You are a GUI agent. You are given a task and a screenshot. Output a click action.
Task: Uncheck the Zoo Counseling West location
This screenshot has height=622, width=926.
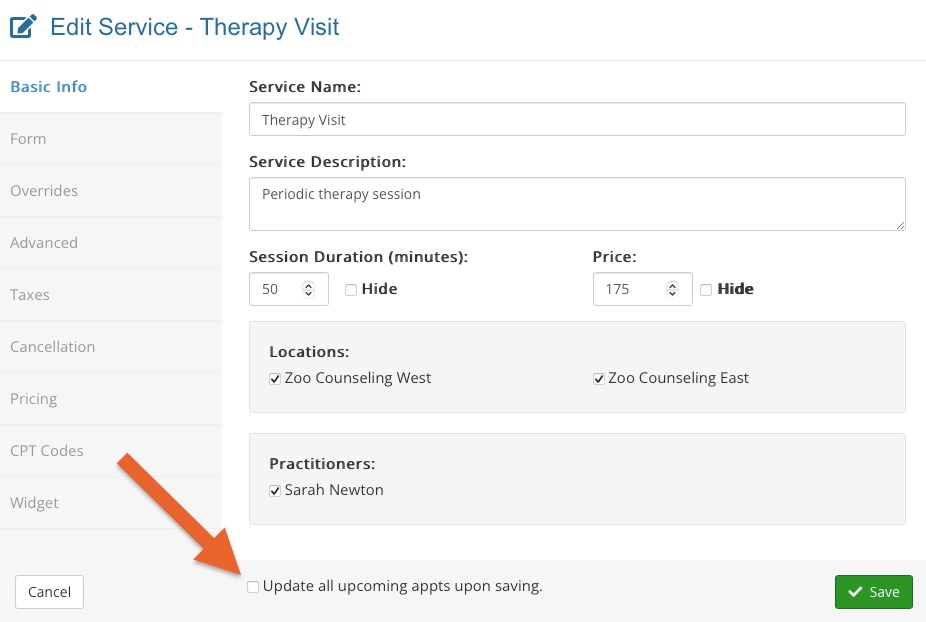tap(275, 379)
